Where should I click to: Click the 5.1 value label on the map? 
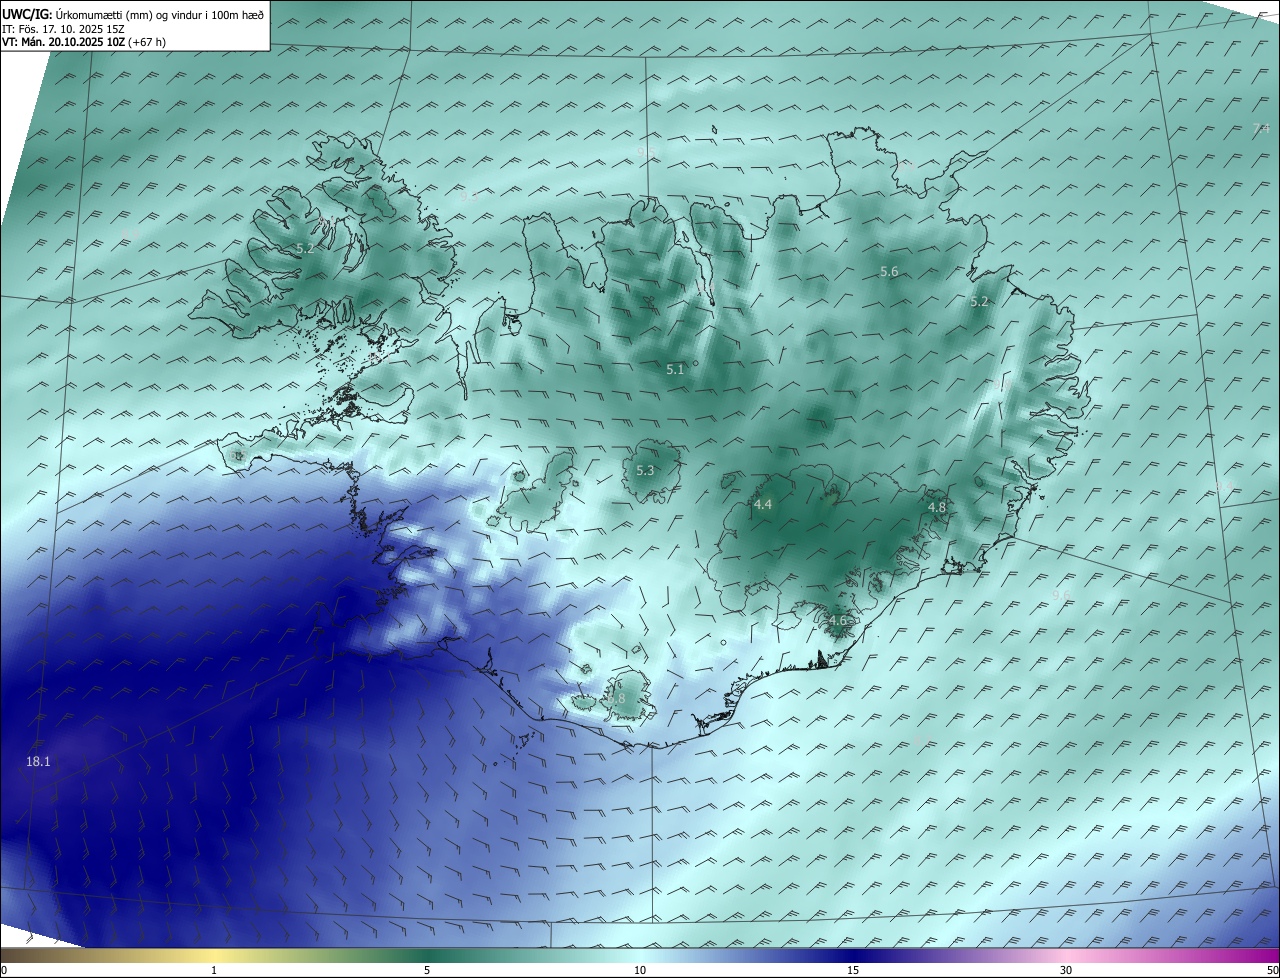(x=675, y=370)
